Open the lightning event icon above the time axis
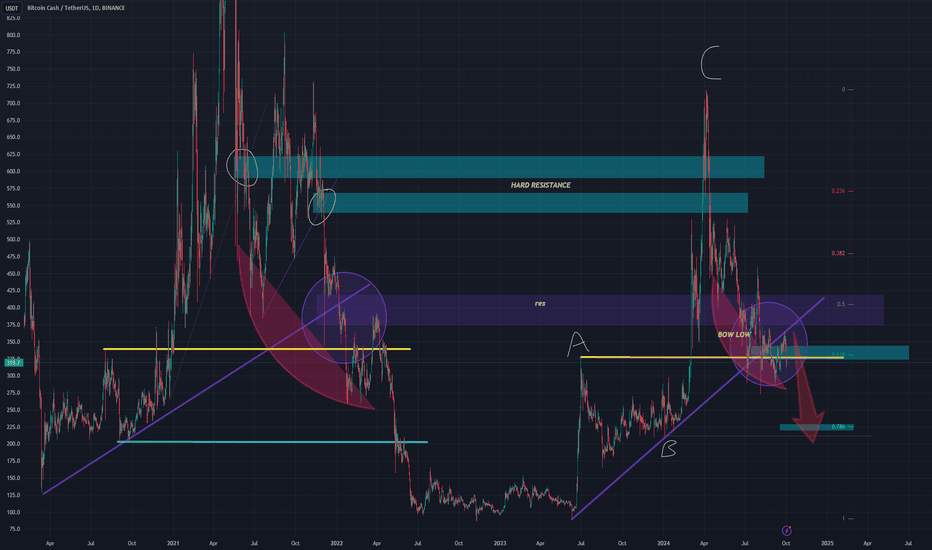The width and height of the screenshot is (932, 550). click(x=786, y=530)
